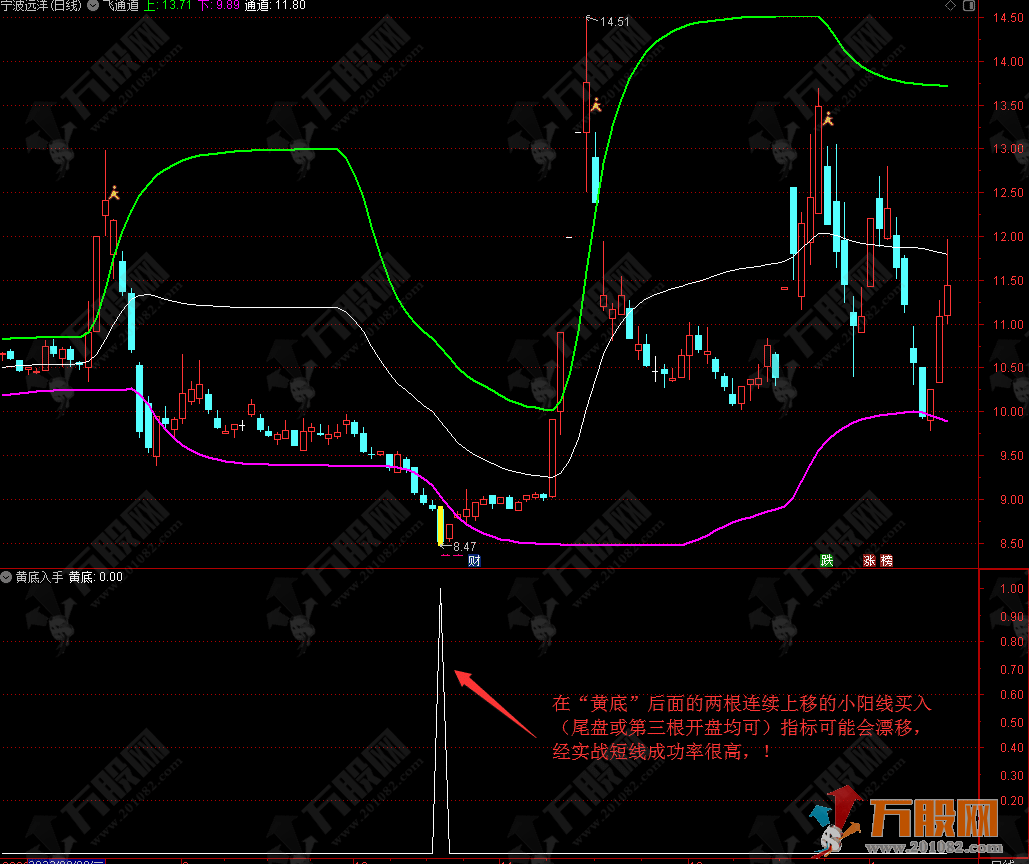
Task: Click the 10.00 price axis label
Action: click(1008, 412)
